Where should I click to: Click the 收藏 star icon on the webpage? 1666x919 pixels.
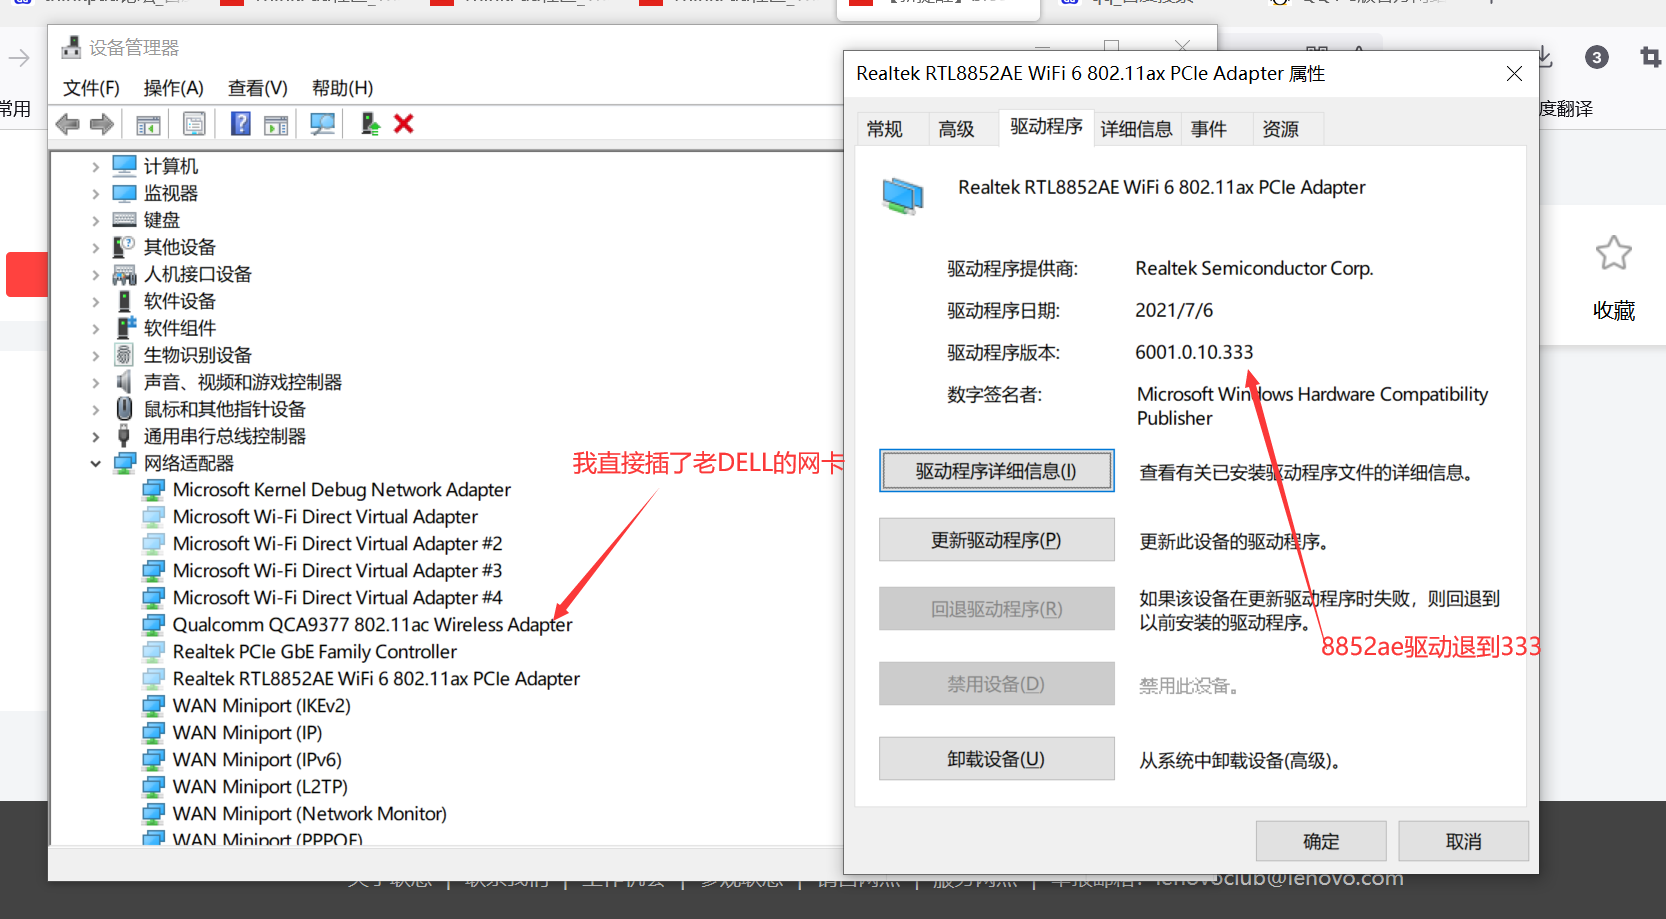[1613, 253]
